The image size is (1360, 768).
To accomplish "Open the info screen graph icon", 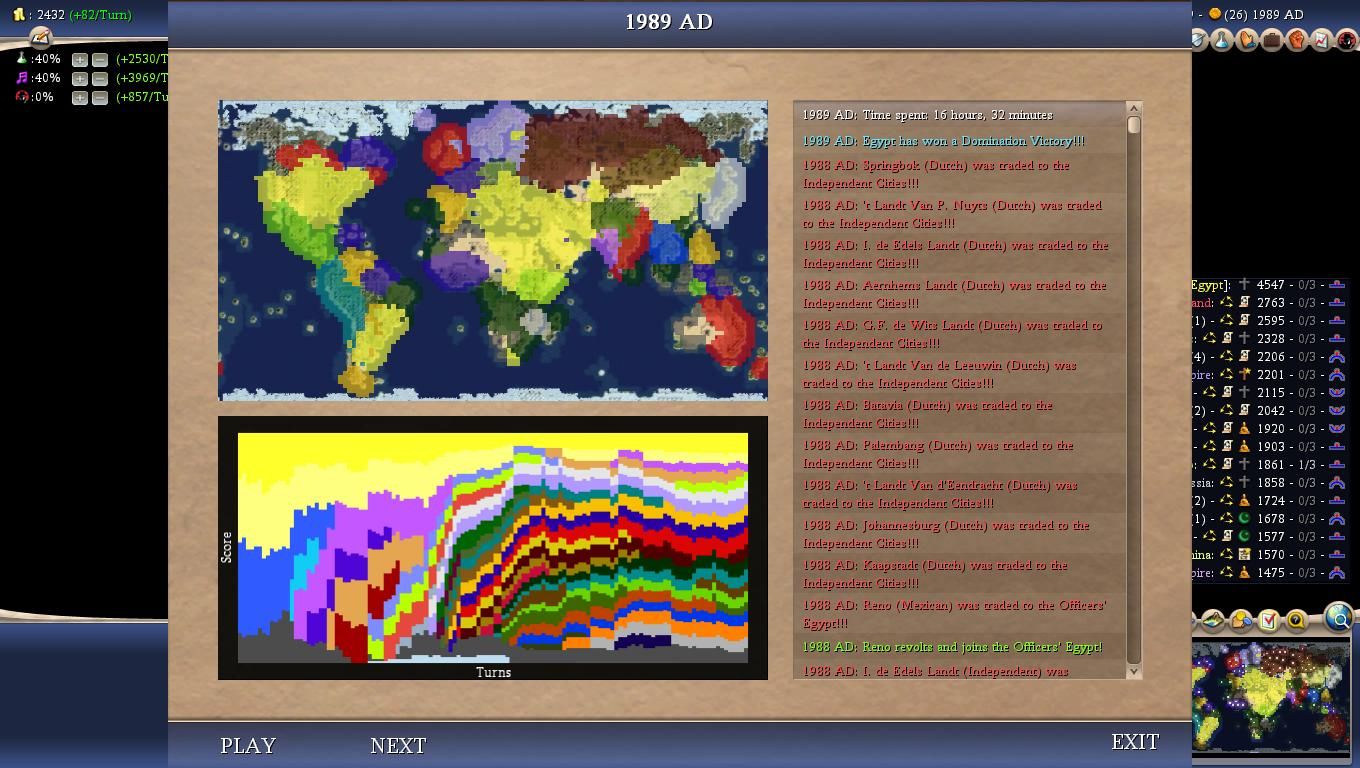I will [x=1322, y=40].
